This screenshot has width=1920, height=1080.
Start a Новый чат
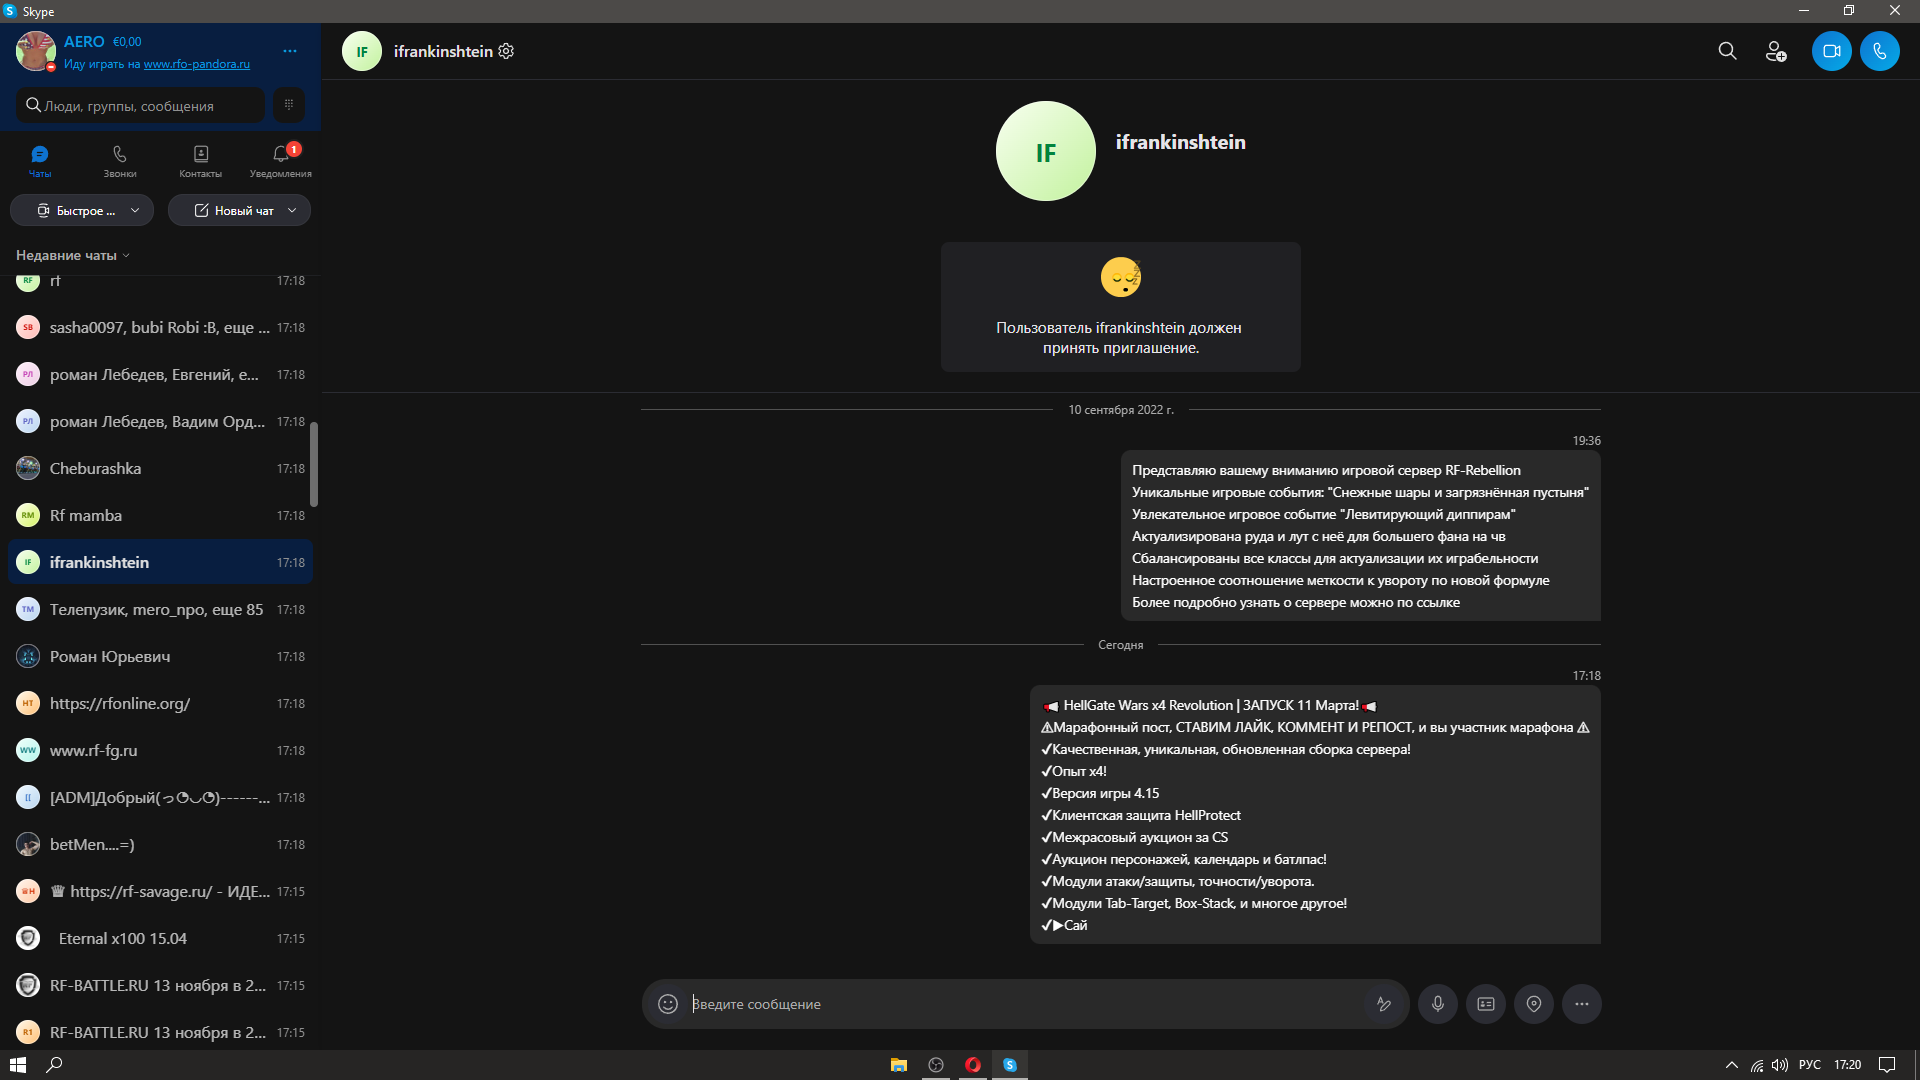click(x=233, y=210)
